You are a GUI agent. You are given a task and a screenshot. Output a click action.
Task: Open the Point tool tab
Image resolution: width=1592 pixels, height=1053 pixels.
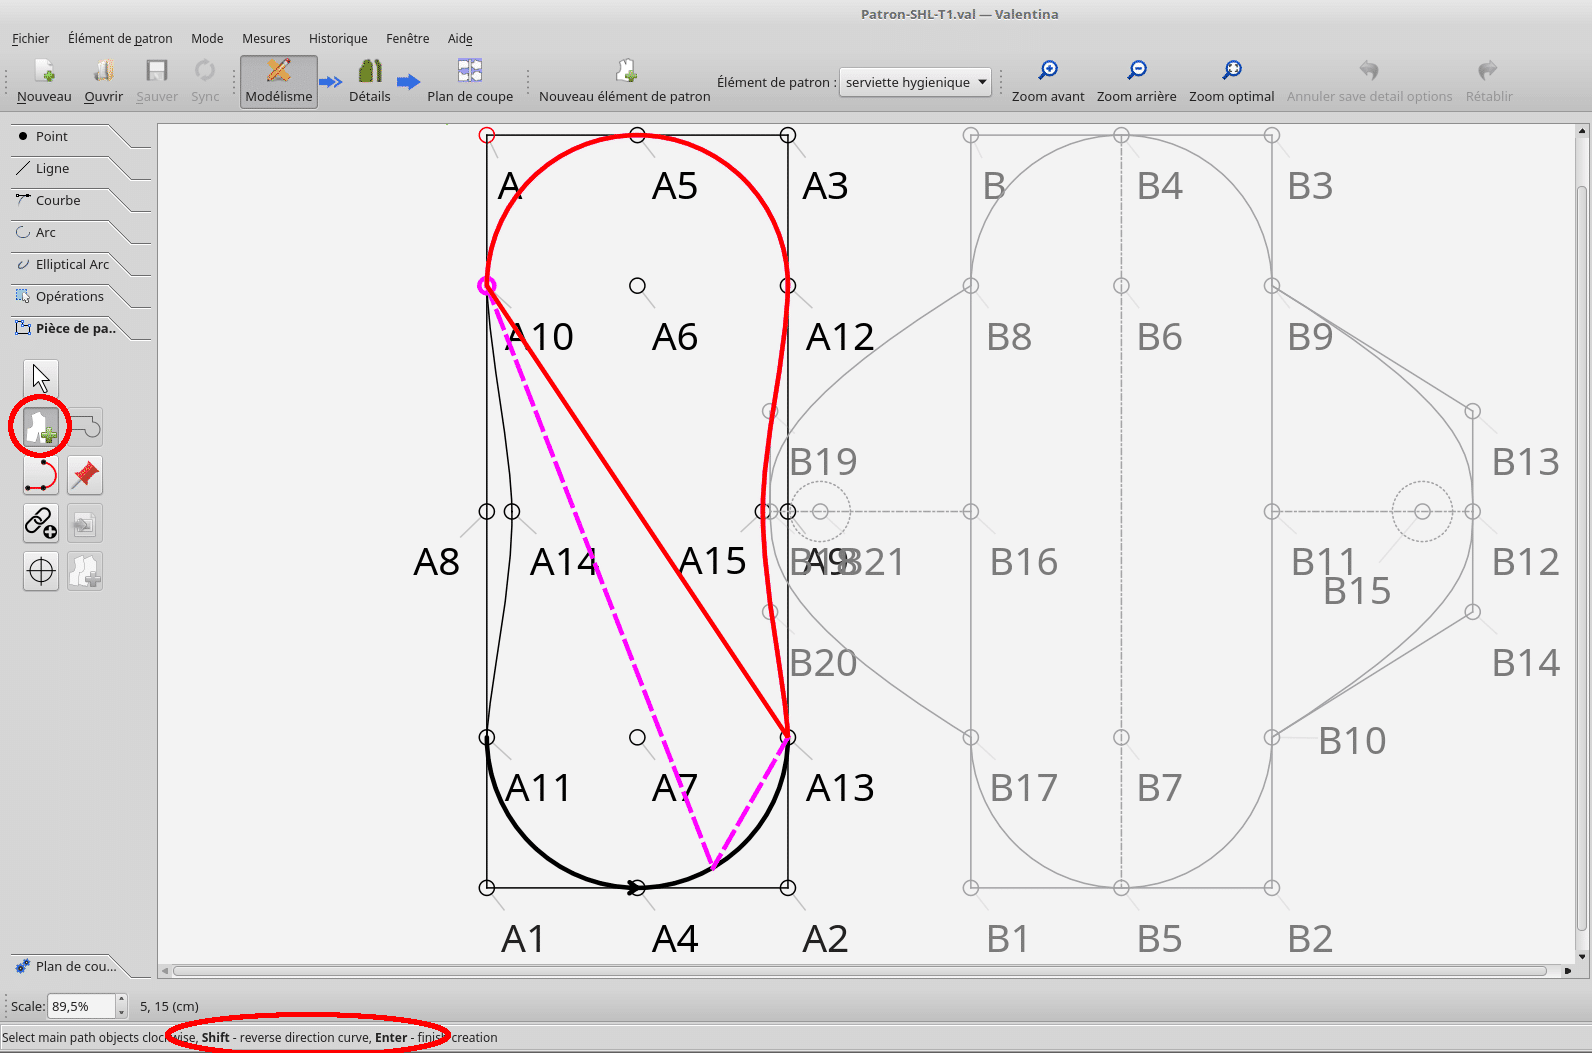(x=70, y=136)
